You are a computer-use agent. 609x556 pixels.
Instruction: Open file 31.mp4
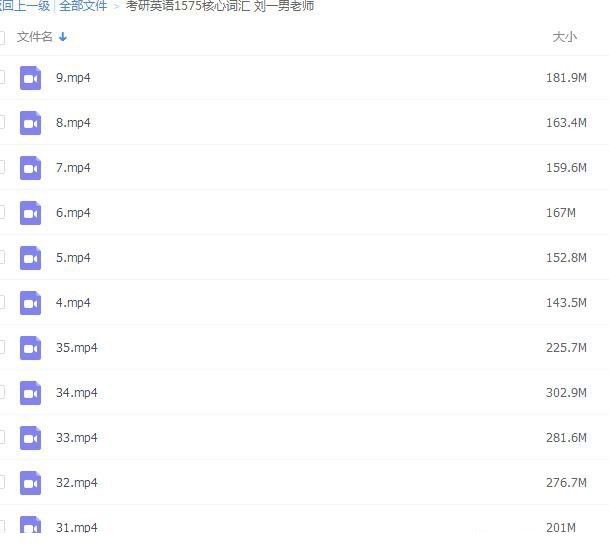(x=77, y=527)
